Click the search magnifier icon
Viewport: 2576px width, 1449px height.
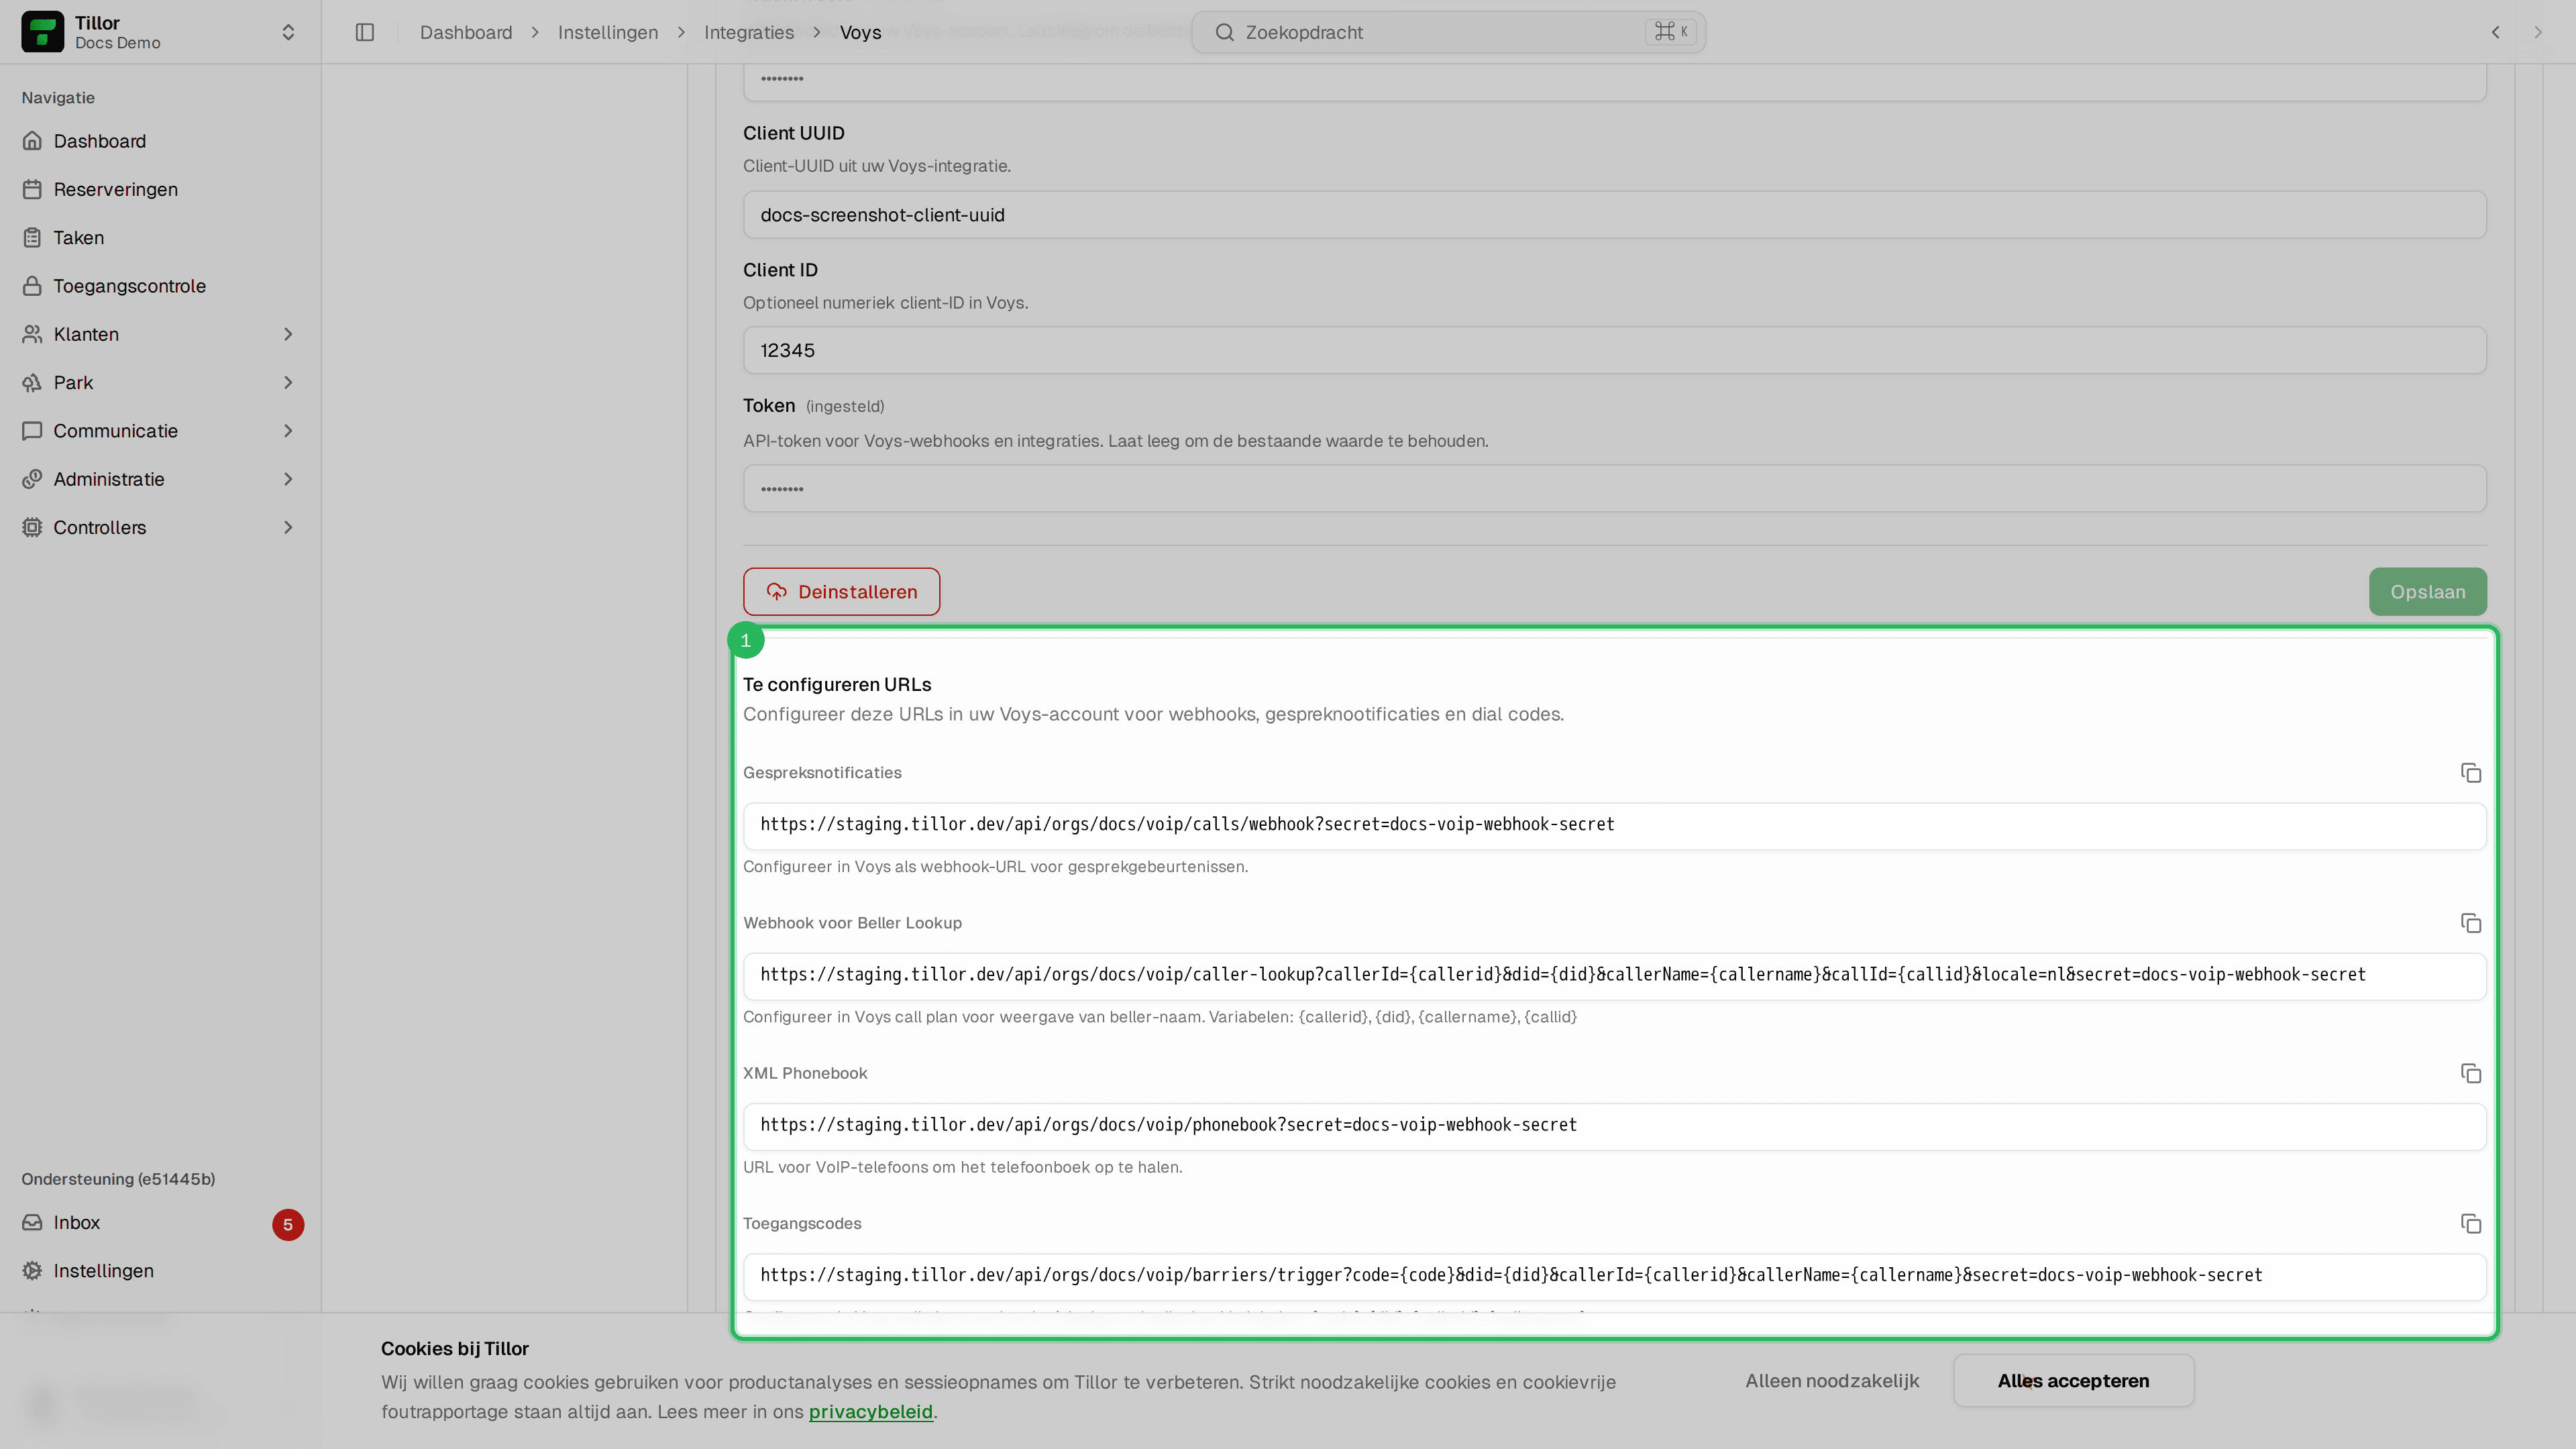click(x=1224, y=32)
